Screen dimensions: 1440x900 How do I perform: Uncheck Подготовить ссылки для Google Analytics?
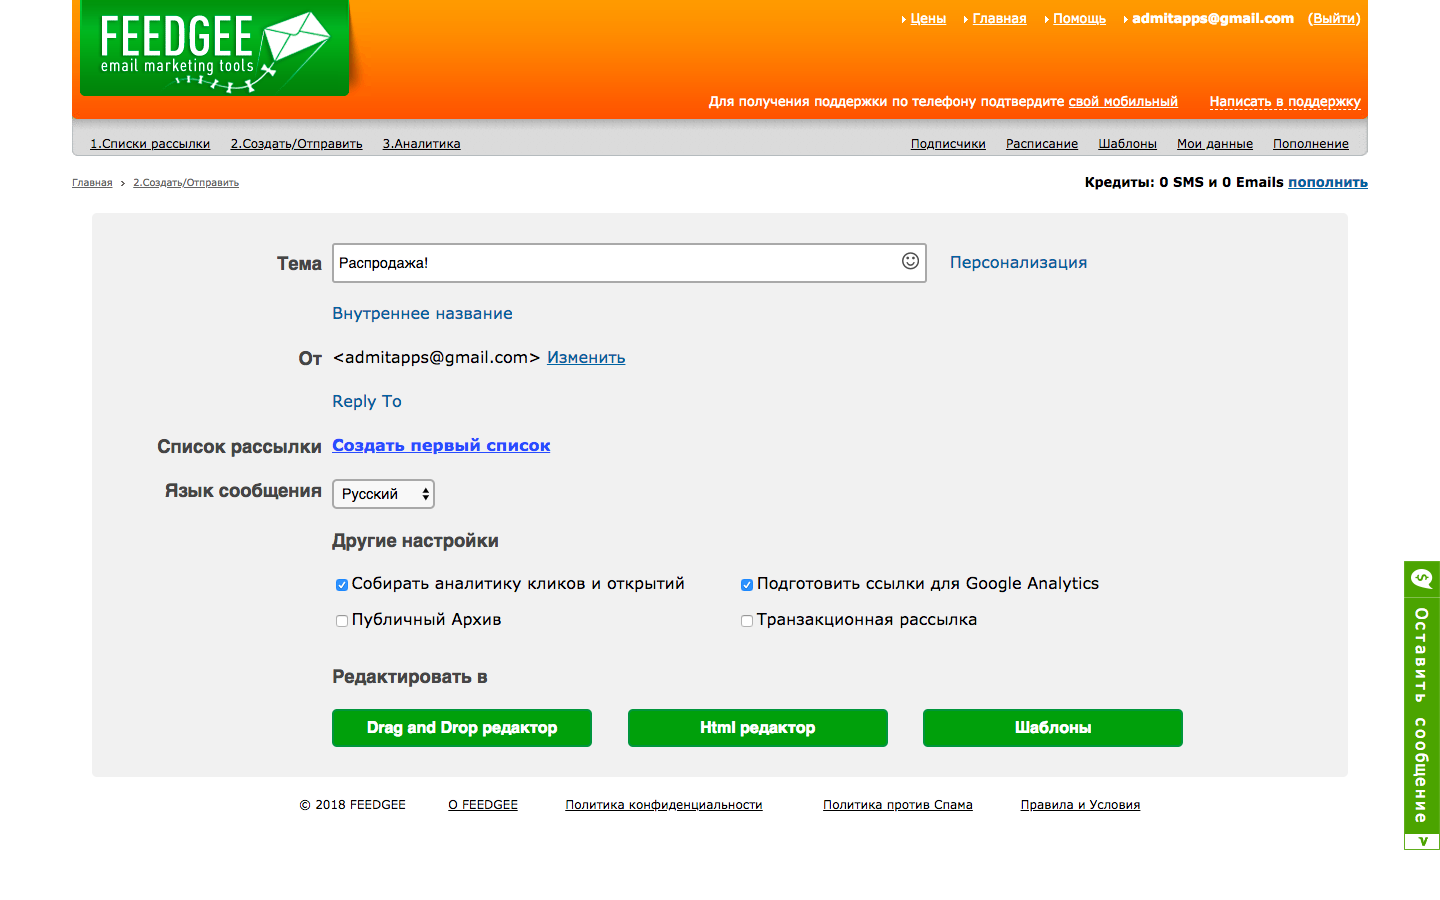(x=746, y=584)
